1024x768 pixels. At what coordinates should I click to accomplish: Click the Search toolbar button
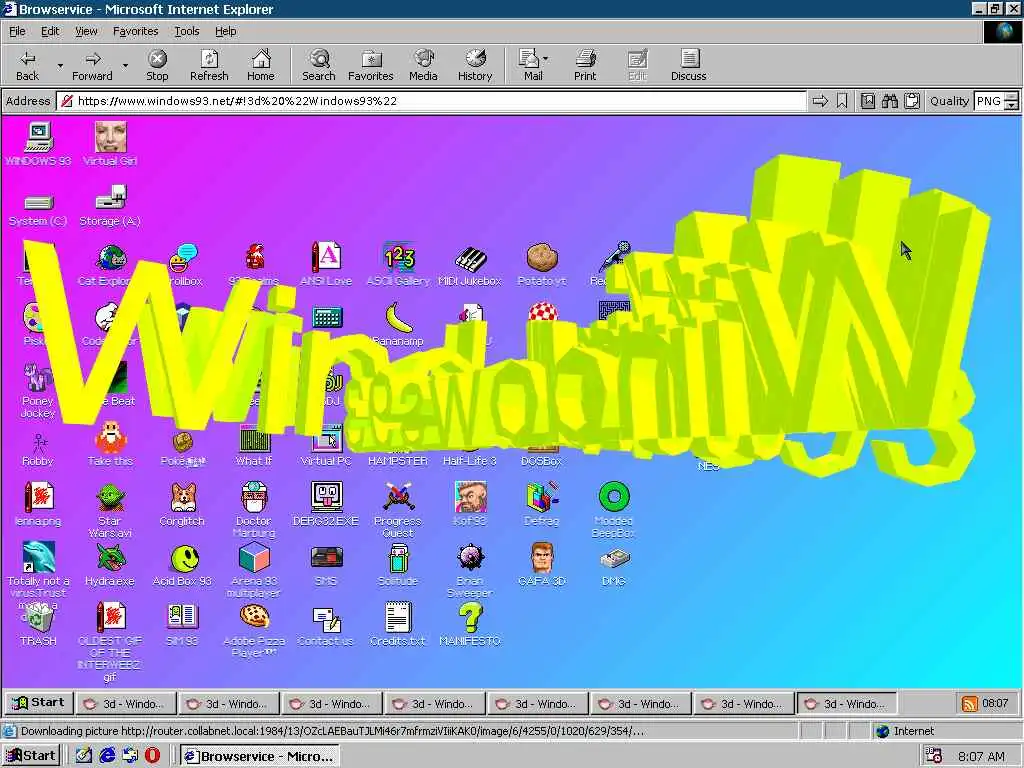pyautogui.click(x=319, y=65)
